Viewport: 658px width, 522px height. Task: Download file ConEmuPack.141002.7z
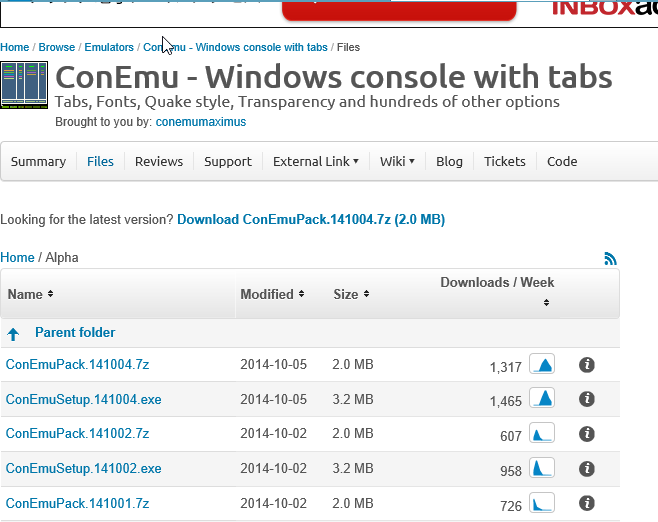click(x=77, y=433)
